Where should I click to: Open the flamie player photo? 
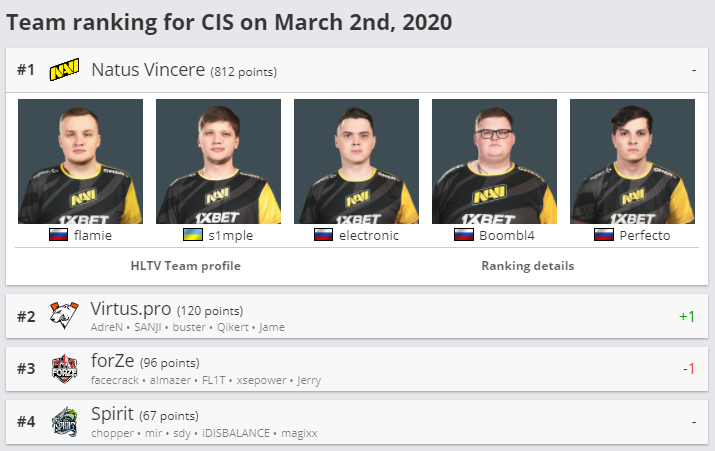(x=80, y=161)
